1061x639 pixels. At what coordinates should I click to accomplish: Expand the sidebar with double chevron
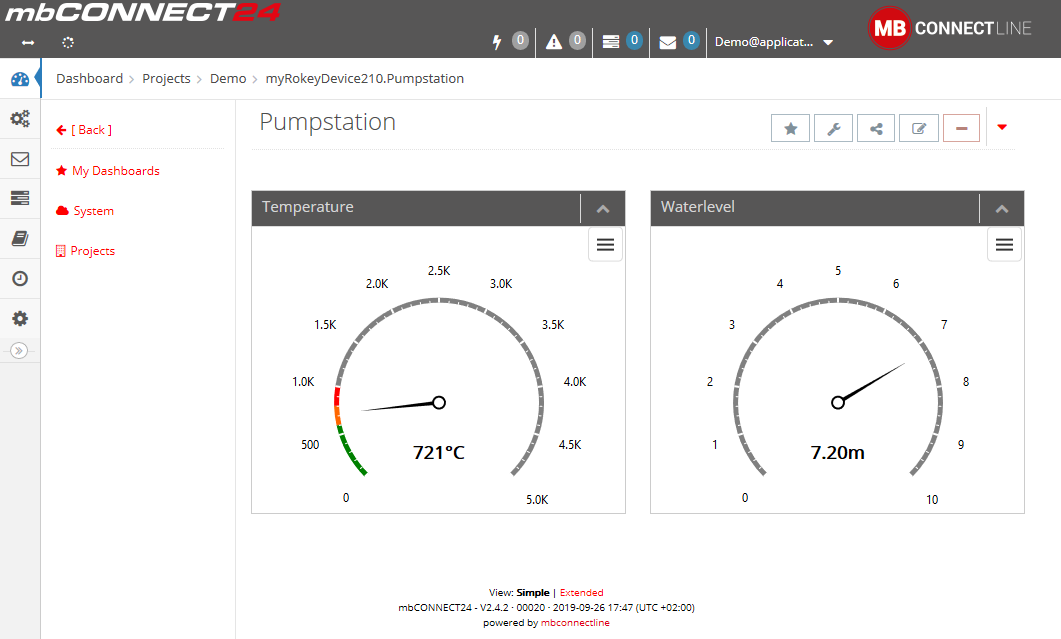19,351
